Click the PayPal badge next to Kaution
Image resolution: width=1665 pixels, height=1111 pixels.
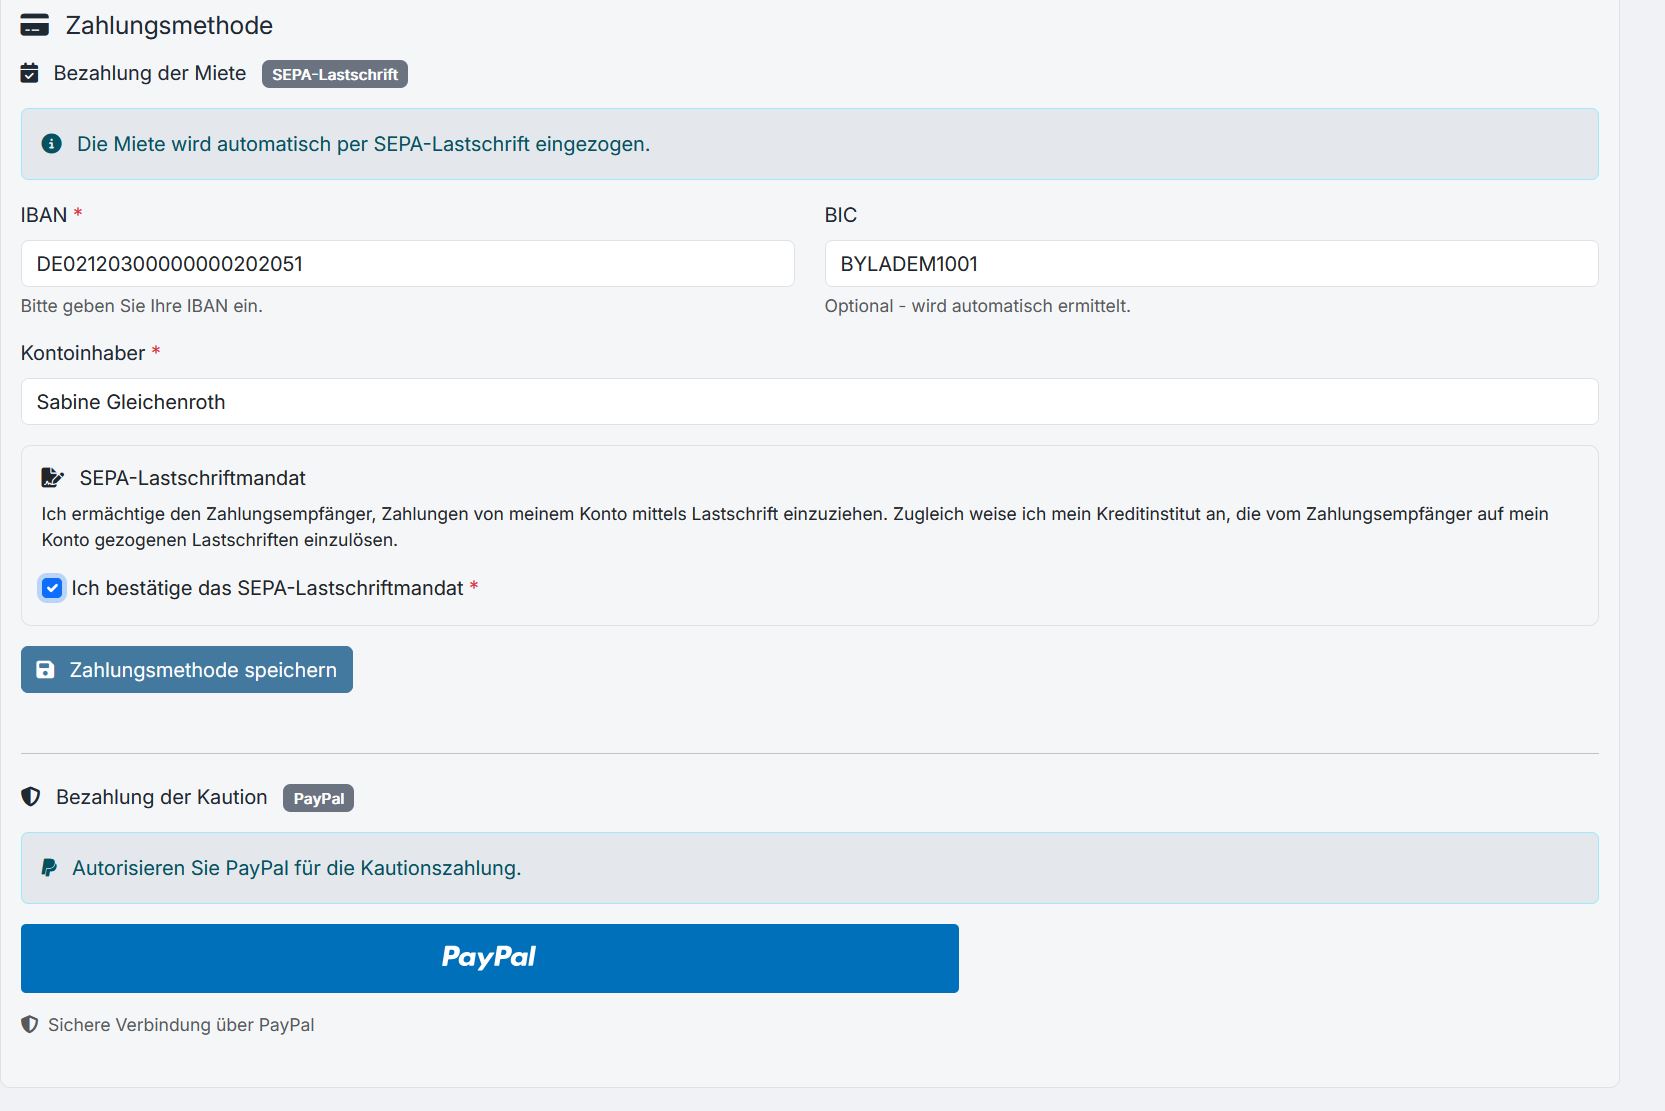318,798
